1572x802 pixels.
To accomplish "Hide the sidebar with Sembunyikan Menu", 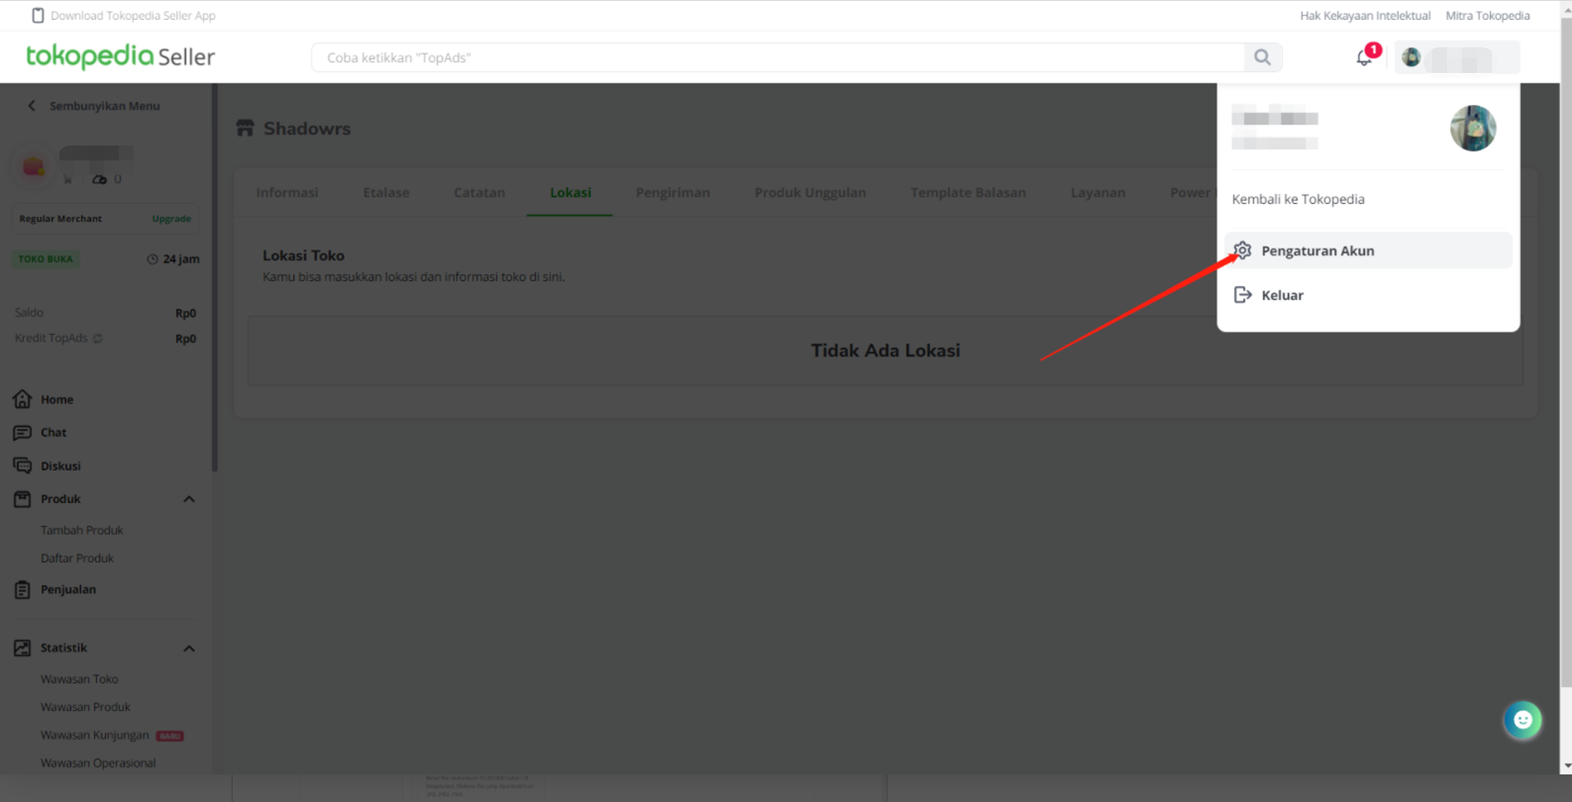I will point(94,106).
